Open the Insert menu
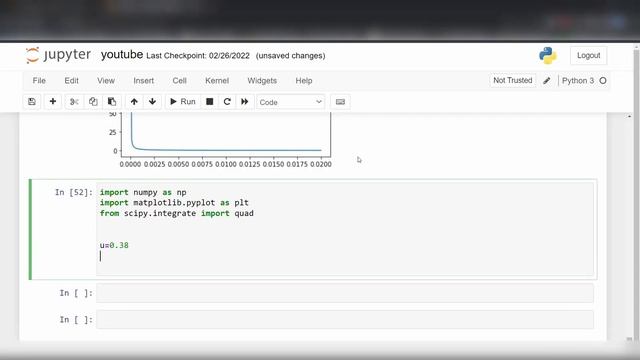The image size is (640, 360). (144, 81)
